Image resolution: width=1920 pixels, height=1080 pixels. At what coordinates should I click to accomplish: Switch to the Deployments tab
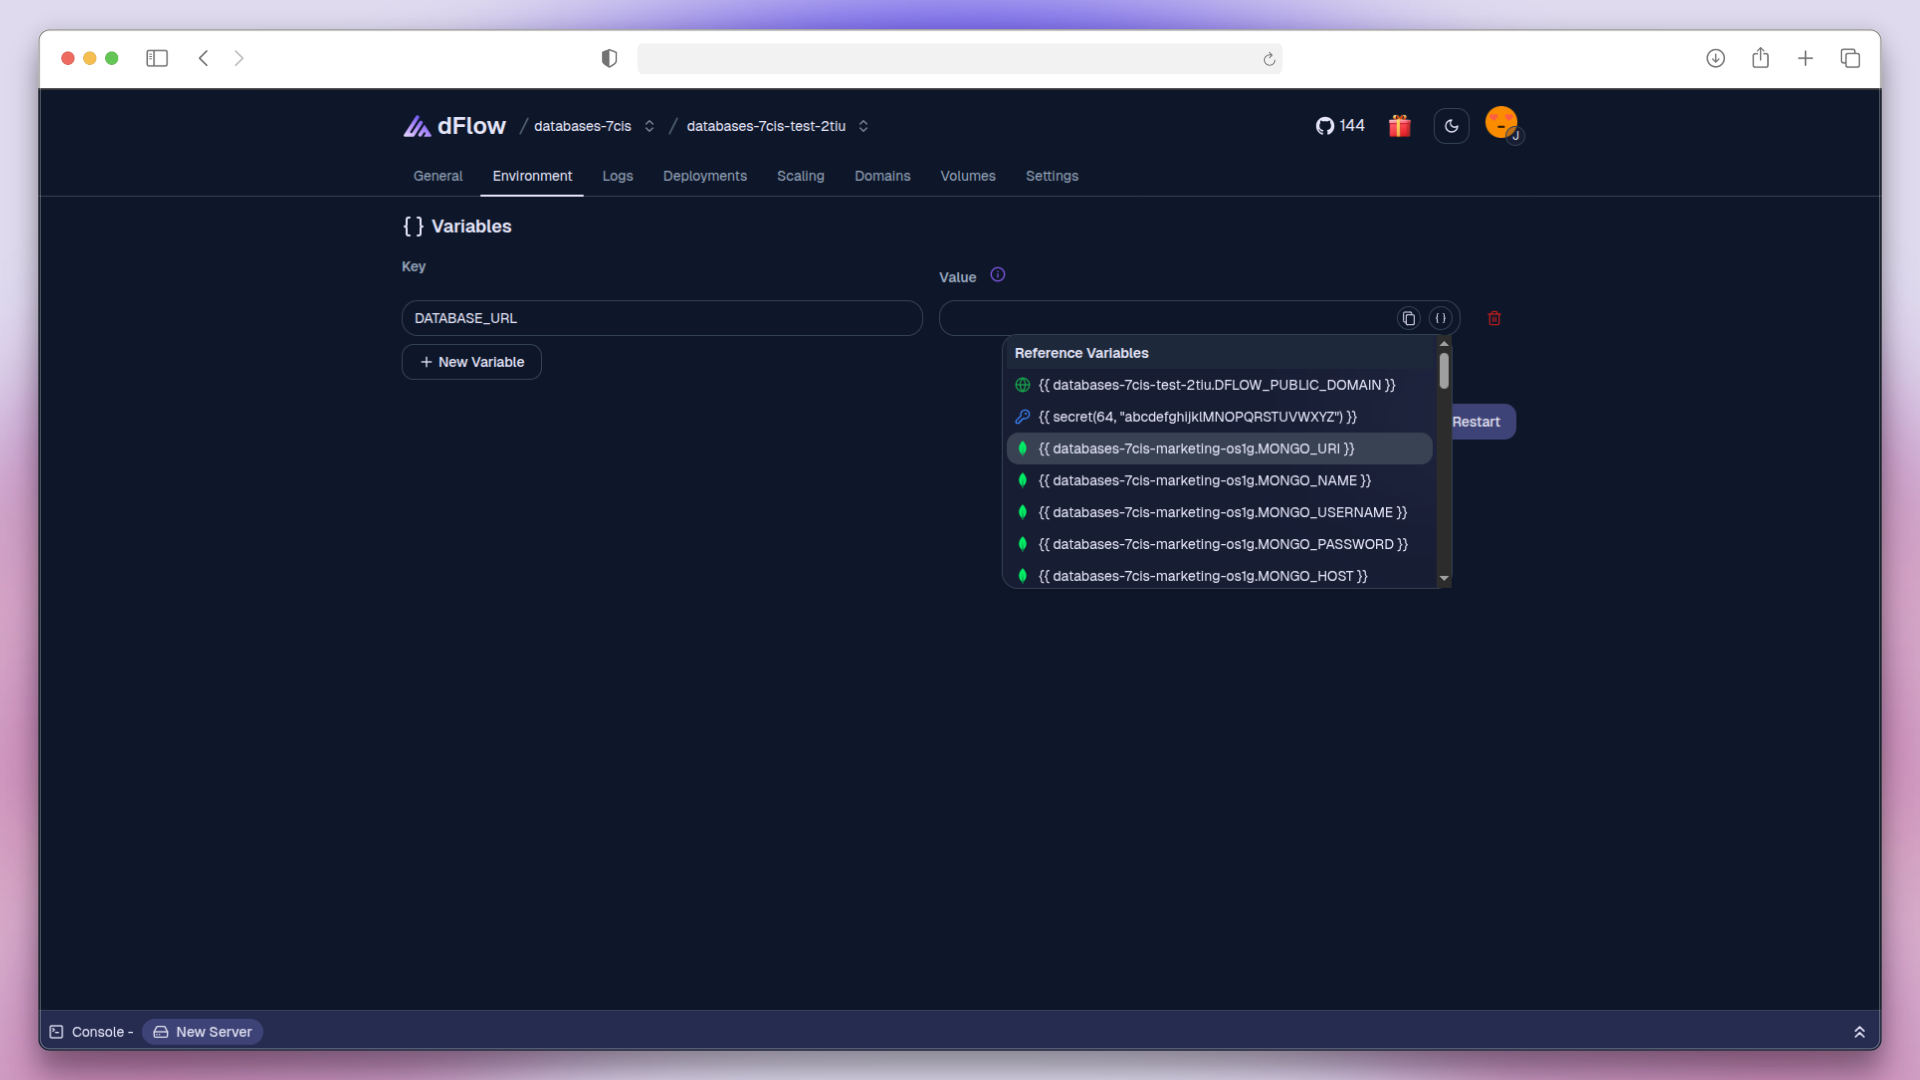[704, 176]
